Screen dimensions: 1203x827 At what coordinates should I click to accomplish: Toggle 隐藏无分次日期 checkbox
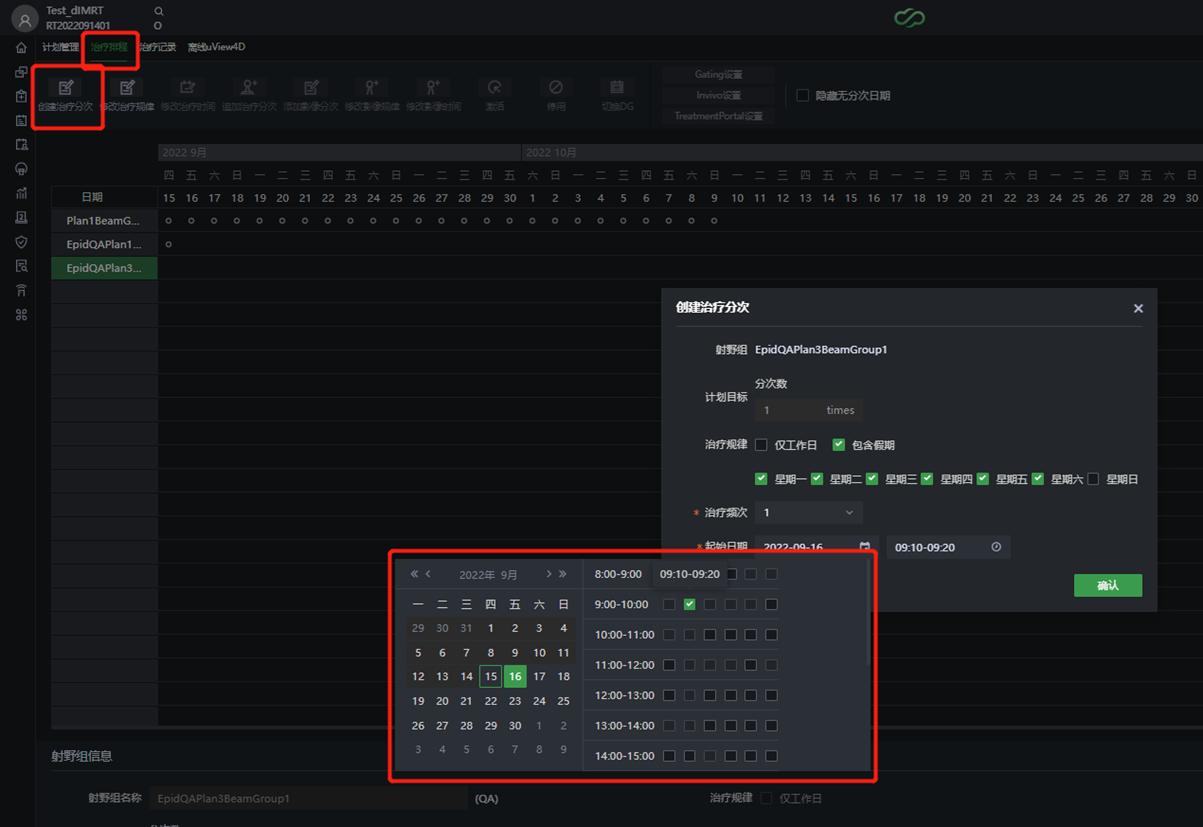point(802,96)
